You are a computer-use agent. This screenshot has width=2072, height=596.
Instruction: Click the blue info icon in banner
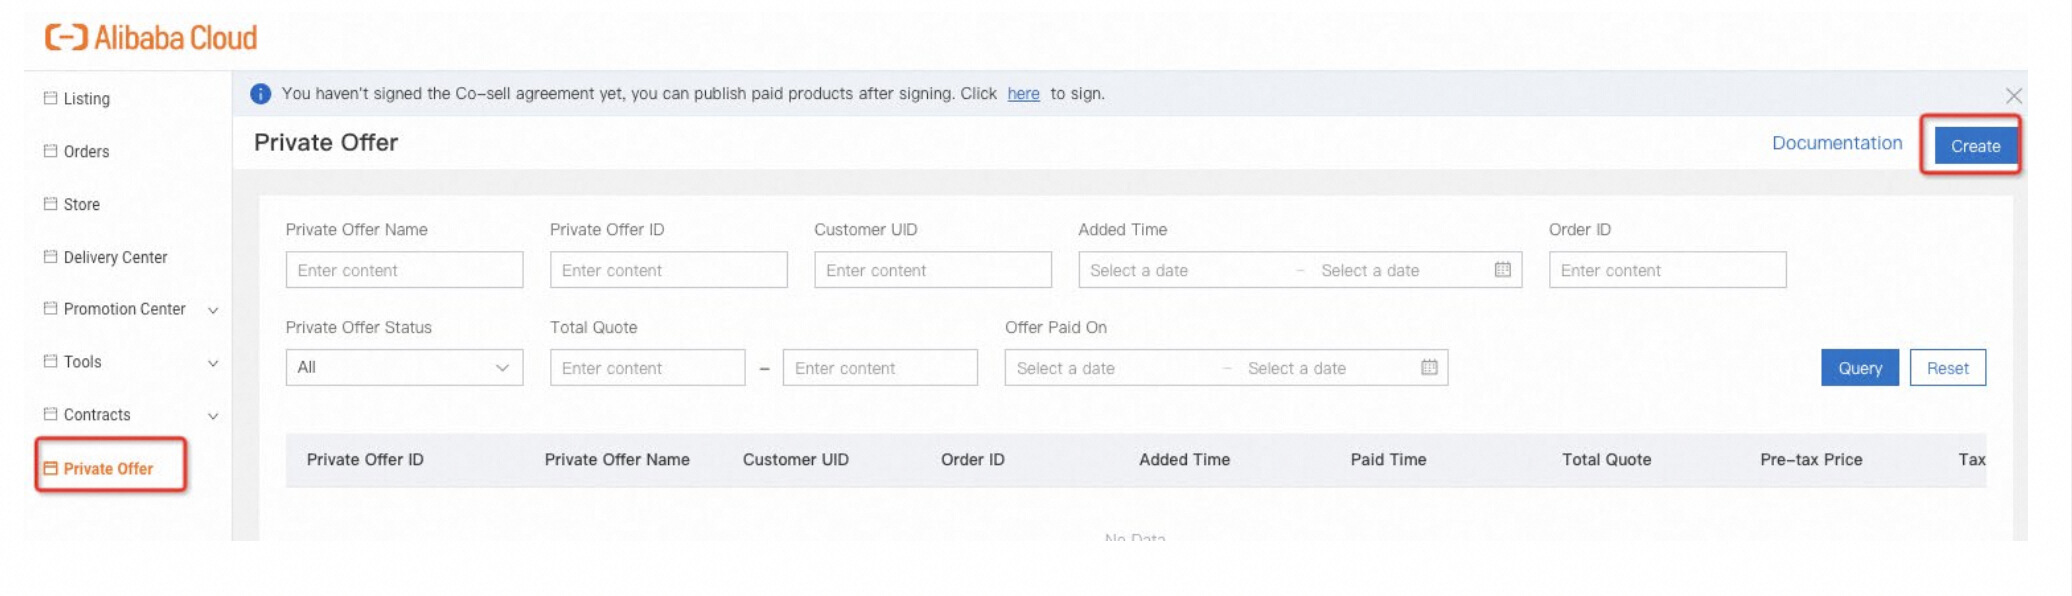point(261,94)
